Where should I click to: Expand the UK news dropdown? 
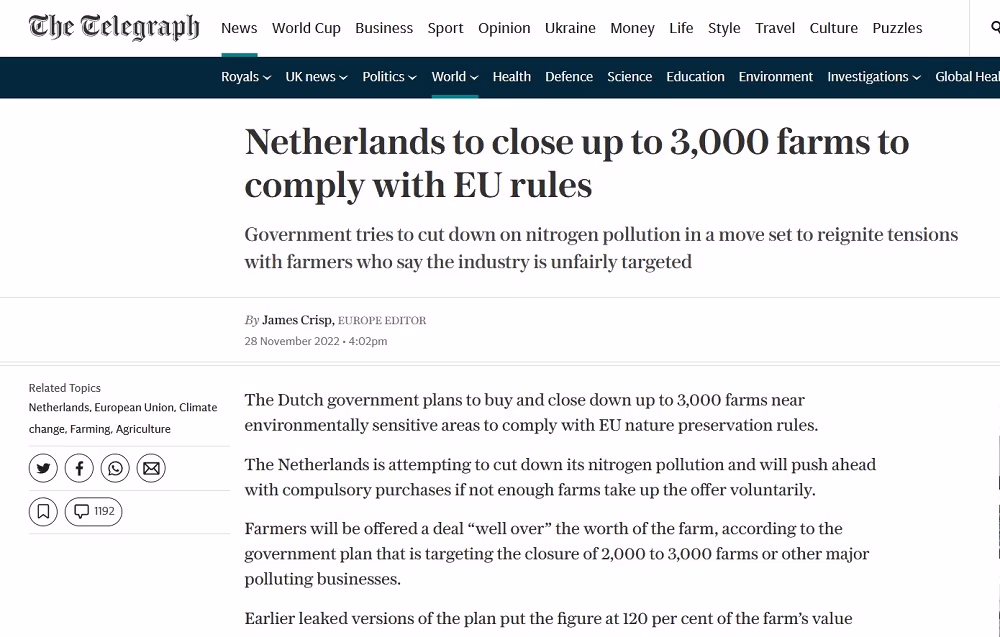pyautogui.click(x=316, y=77)
